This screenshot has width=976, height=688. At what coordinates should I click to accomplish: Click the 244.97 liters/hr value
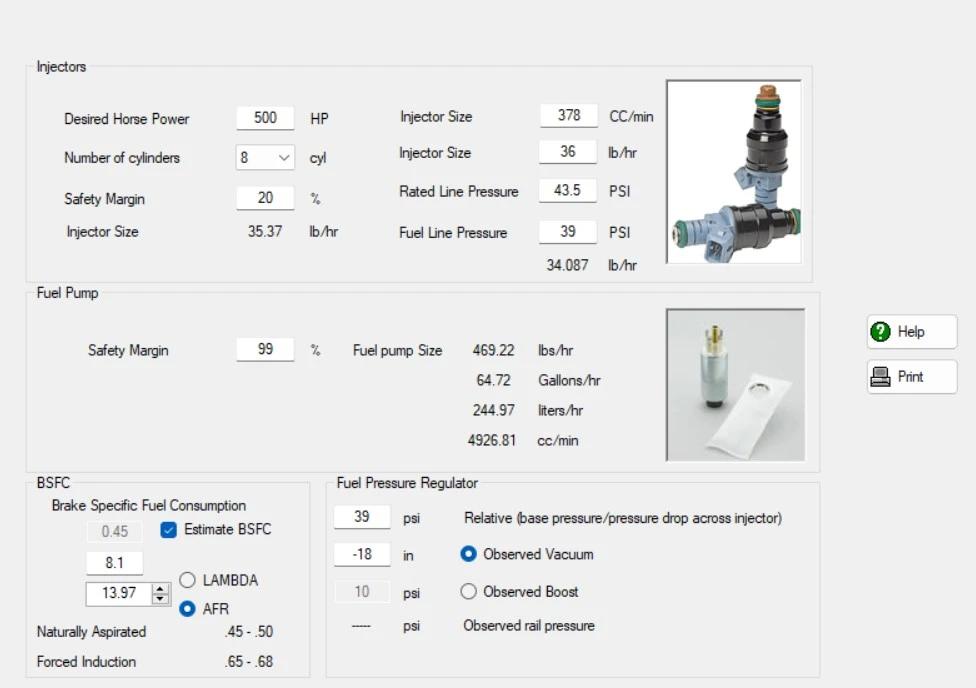[x=493, y=410]
